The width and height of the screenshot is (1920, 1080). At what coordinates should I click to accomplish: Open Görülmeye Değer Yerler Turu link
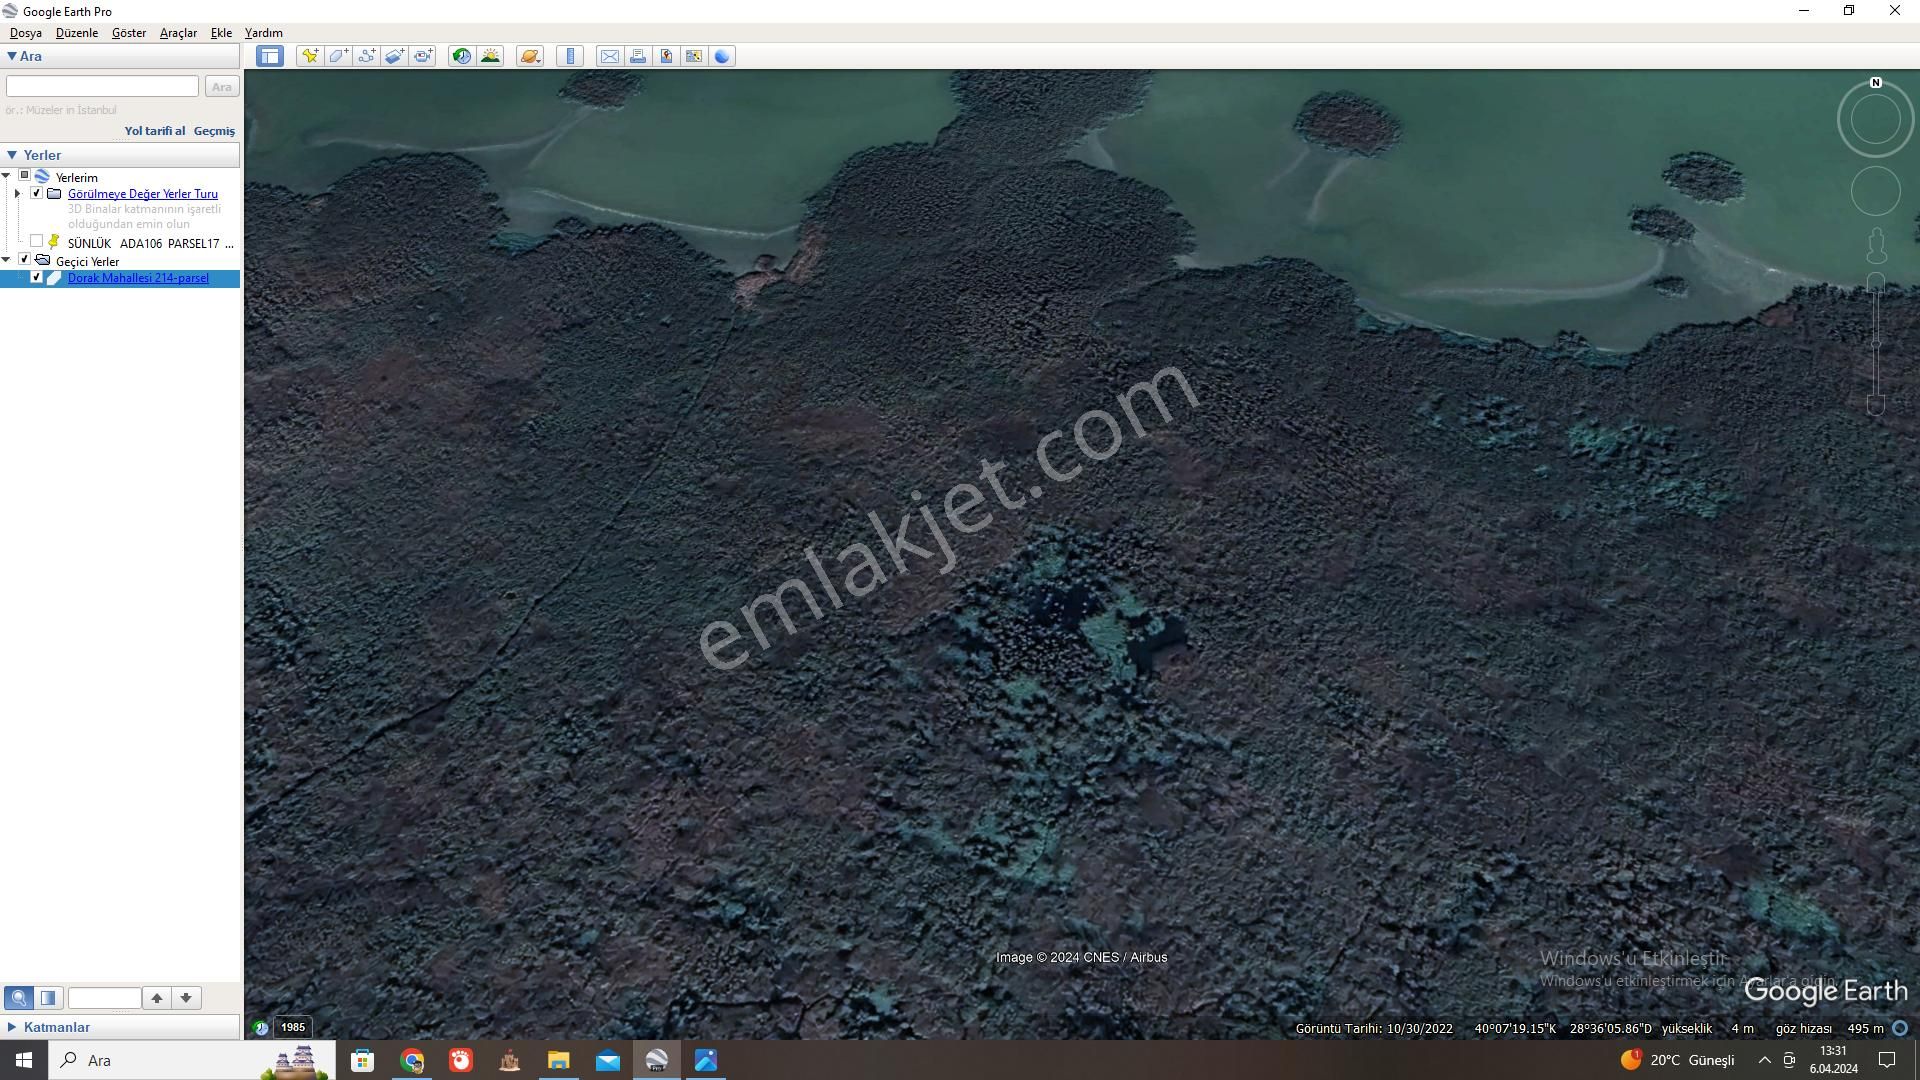[143, 194]
